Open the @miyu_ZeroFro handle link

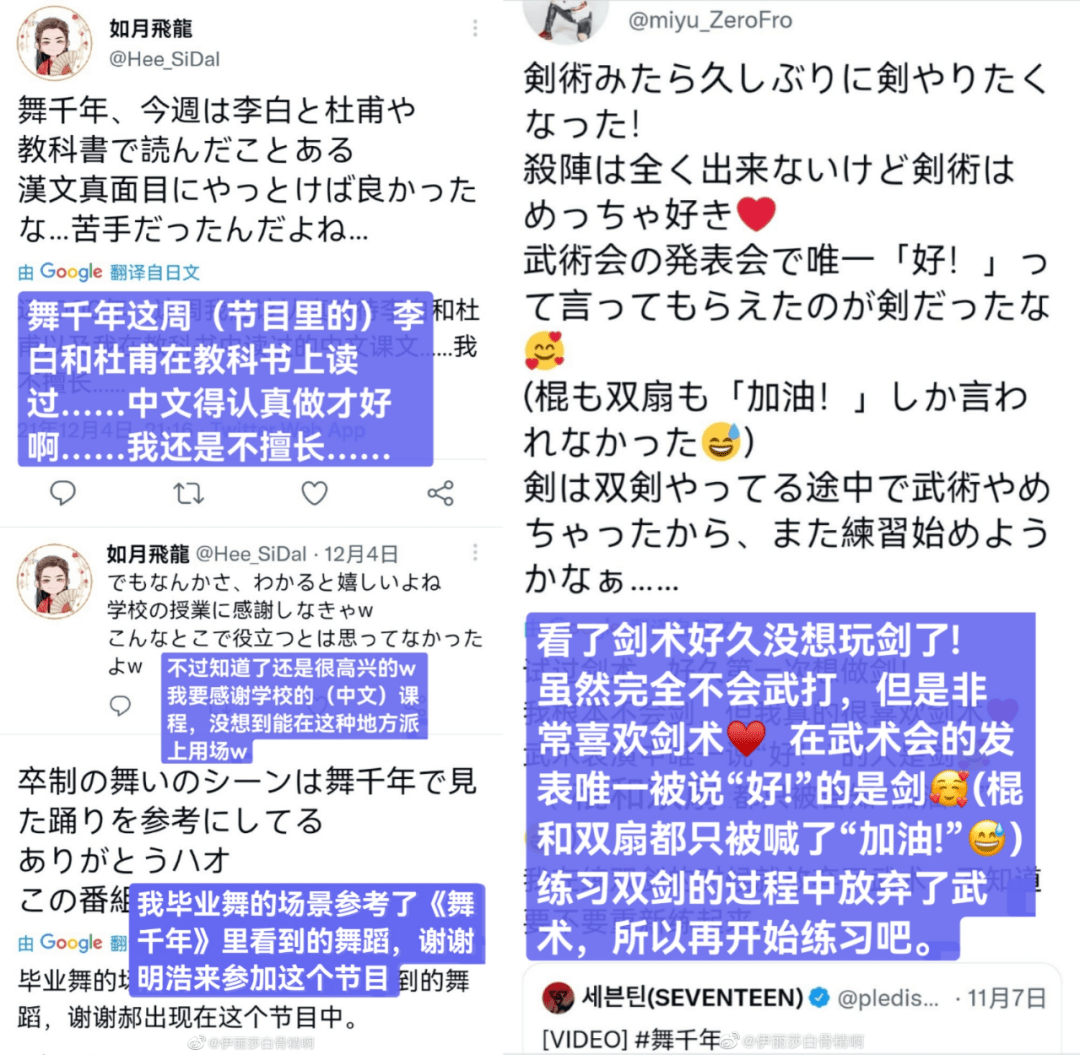pos(710,20)
